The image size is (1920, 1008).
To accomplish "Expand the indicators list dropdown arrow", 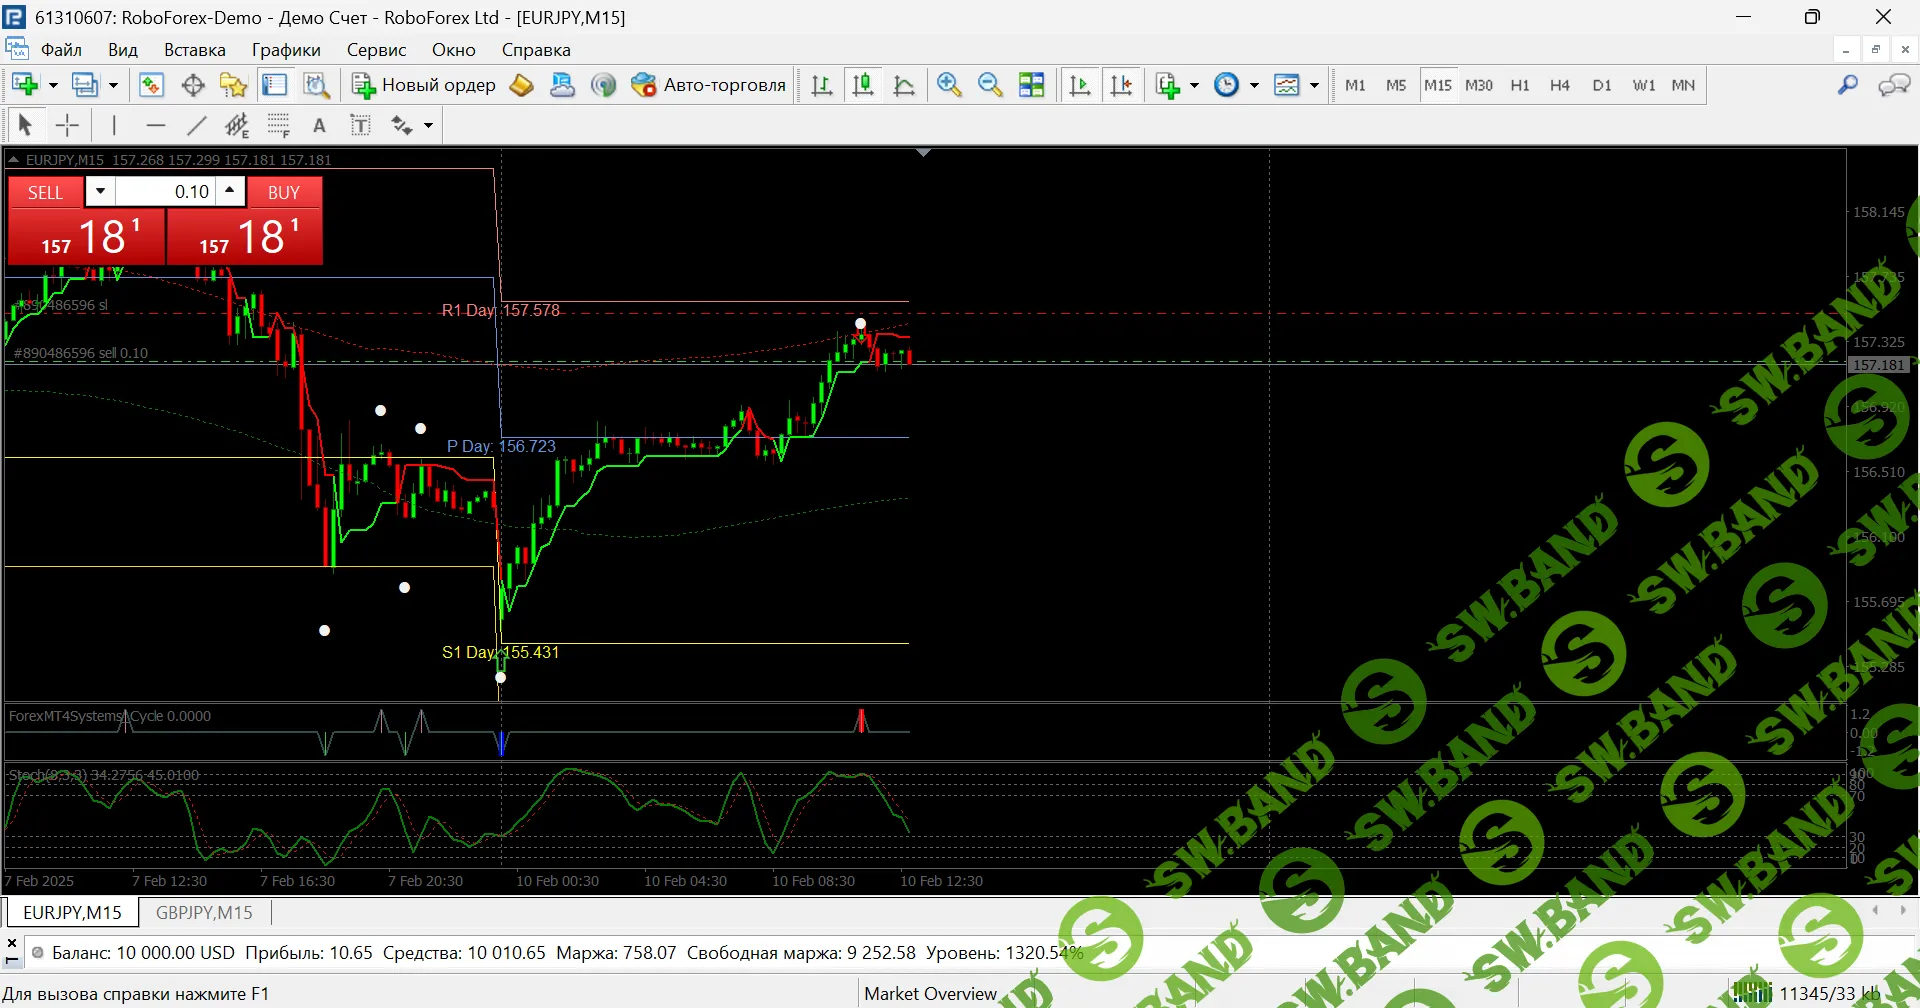I will (x=1194, y=86).
